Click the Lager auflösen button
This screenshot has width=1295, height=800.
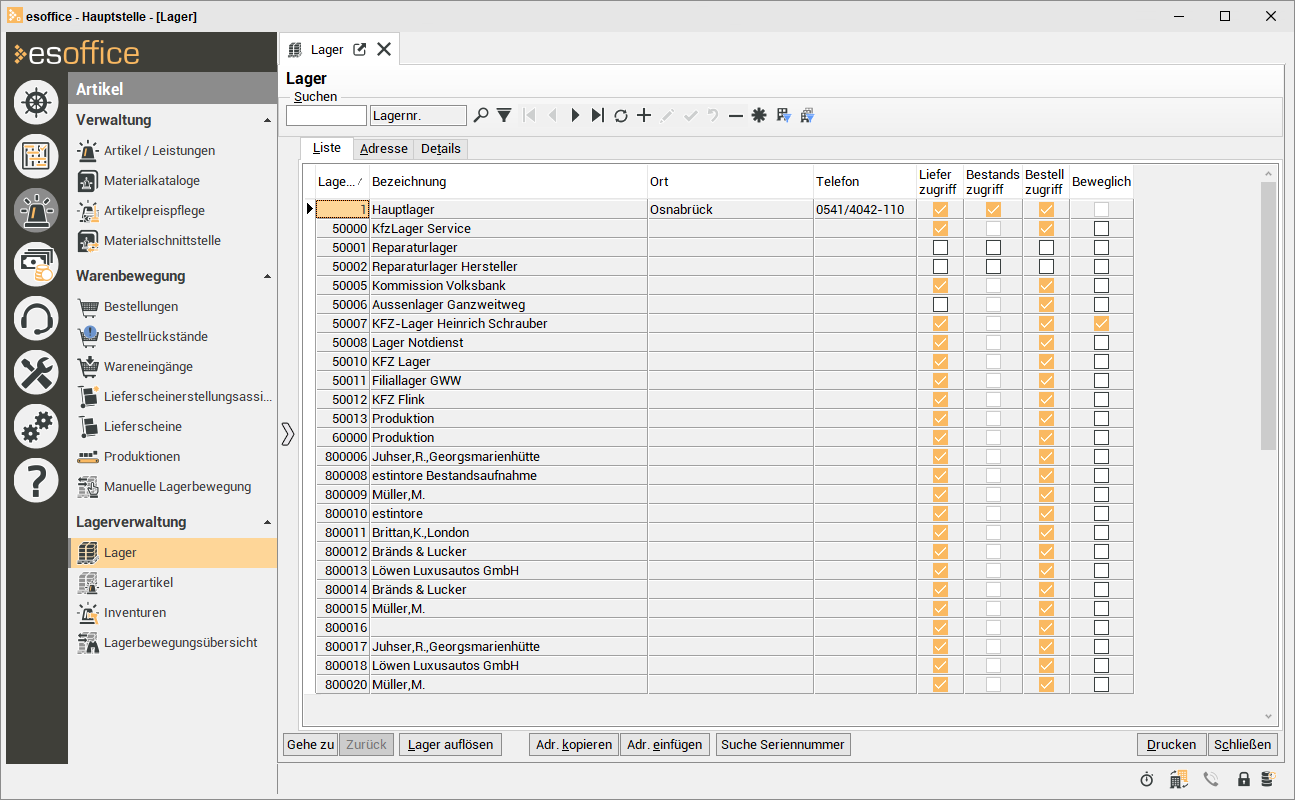tap(450, 745)
